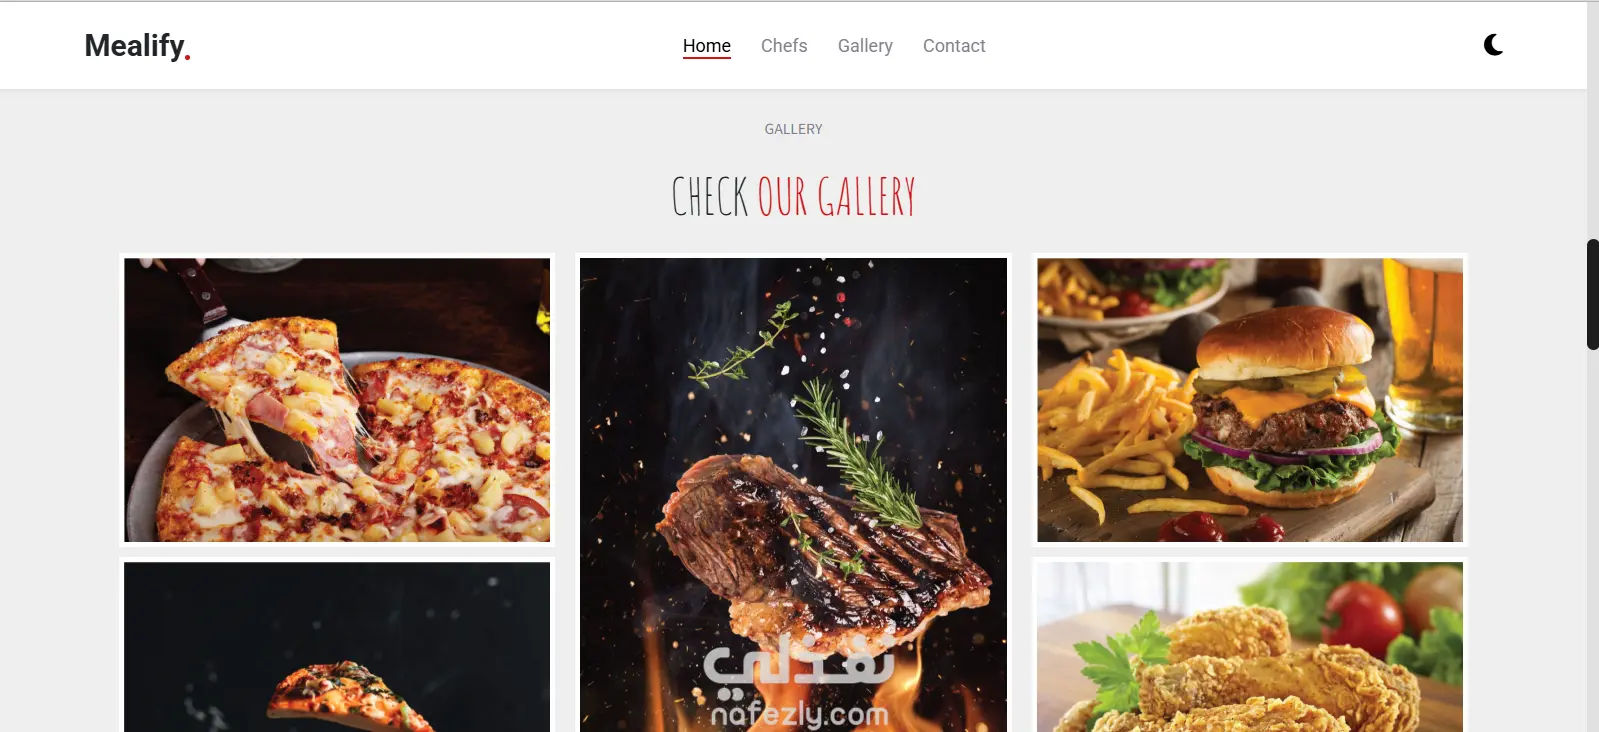
Task: Click the nafezly.com watermark text
Action: [x=800, y=714]
